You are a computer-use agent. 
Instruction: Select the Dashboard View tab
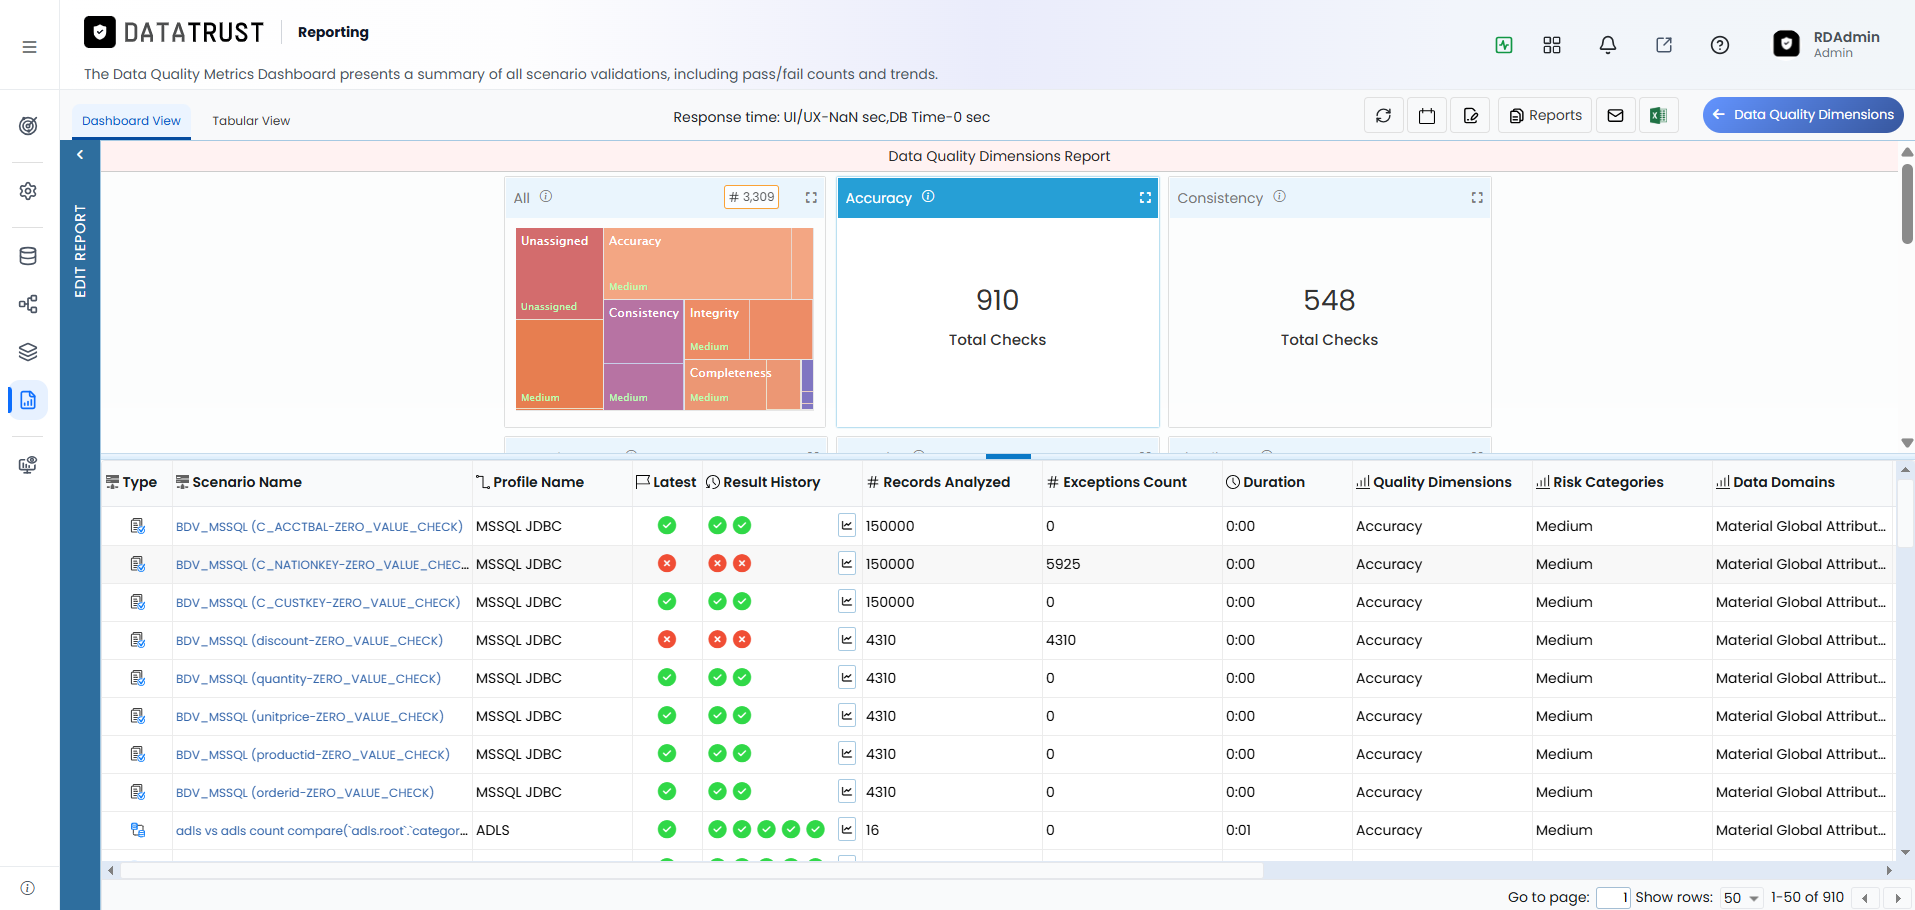click(131, 121)
